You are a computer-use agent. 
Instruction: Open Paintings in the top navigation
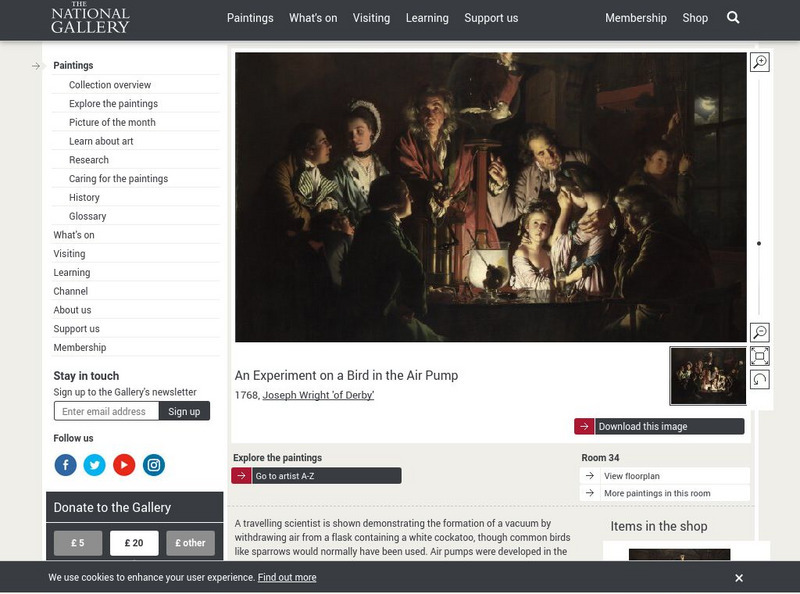pyautogui.click(x=250, y=18)
